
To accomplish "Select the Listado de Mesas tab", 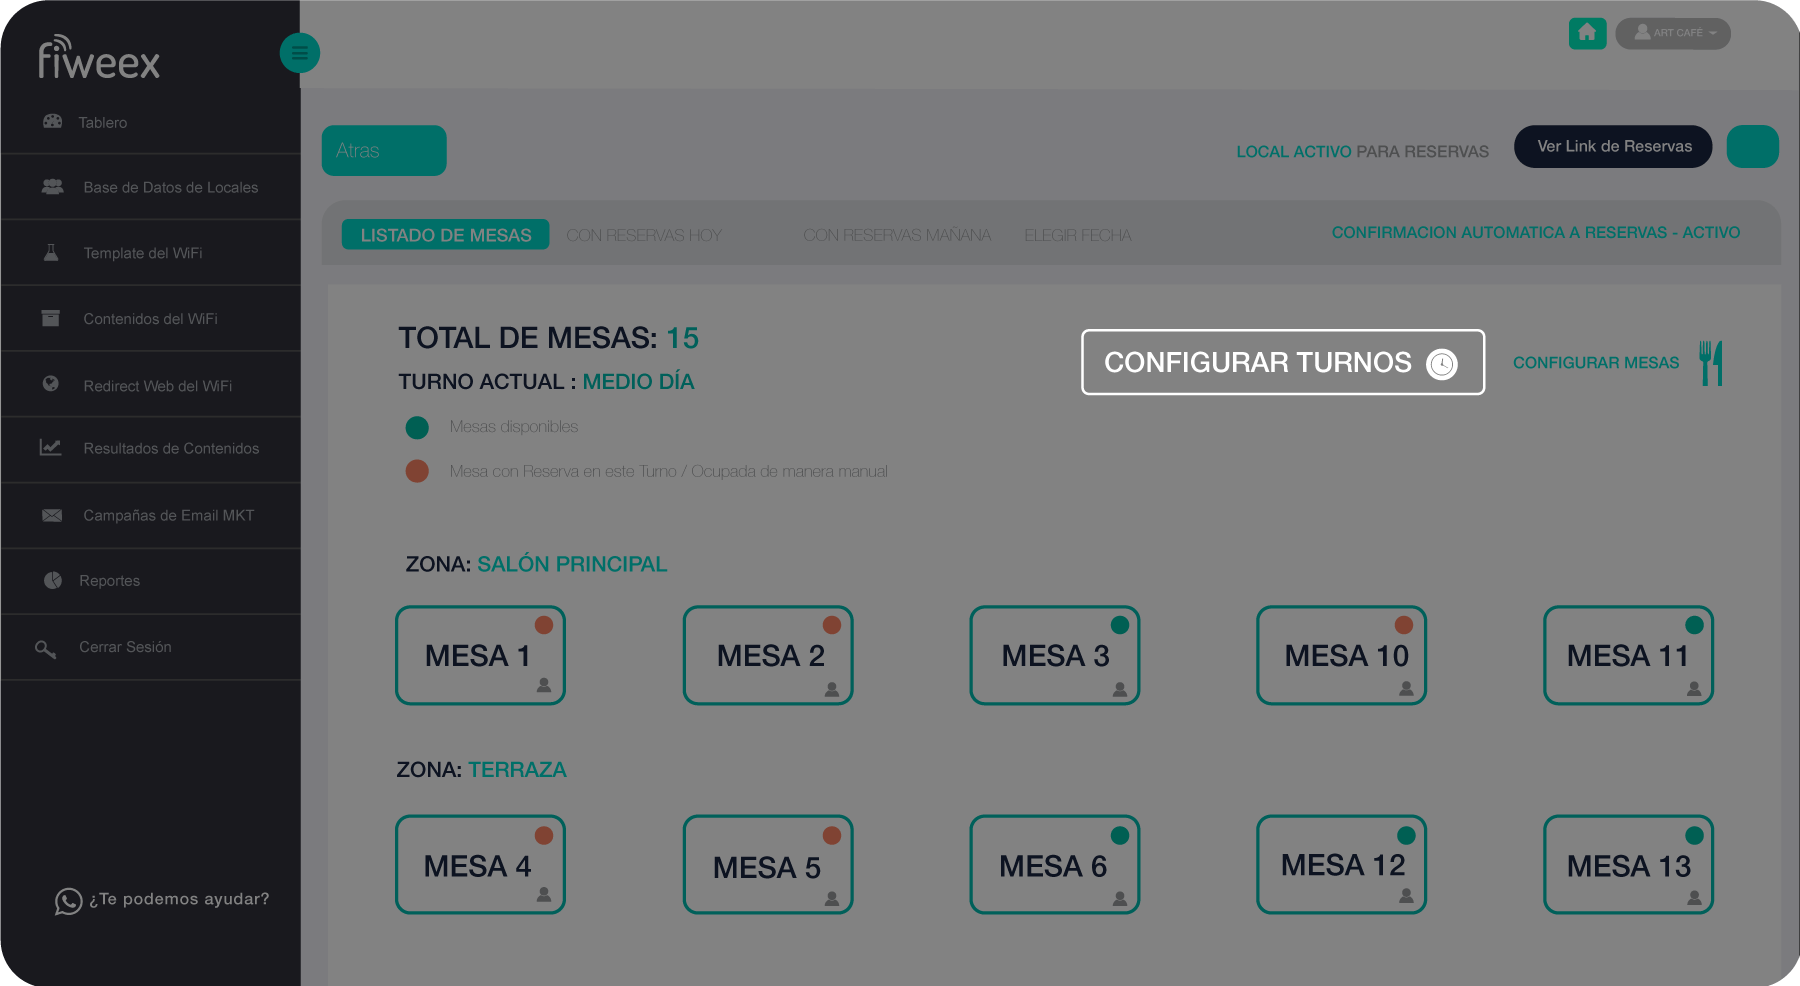I will pos(445,235).
